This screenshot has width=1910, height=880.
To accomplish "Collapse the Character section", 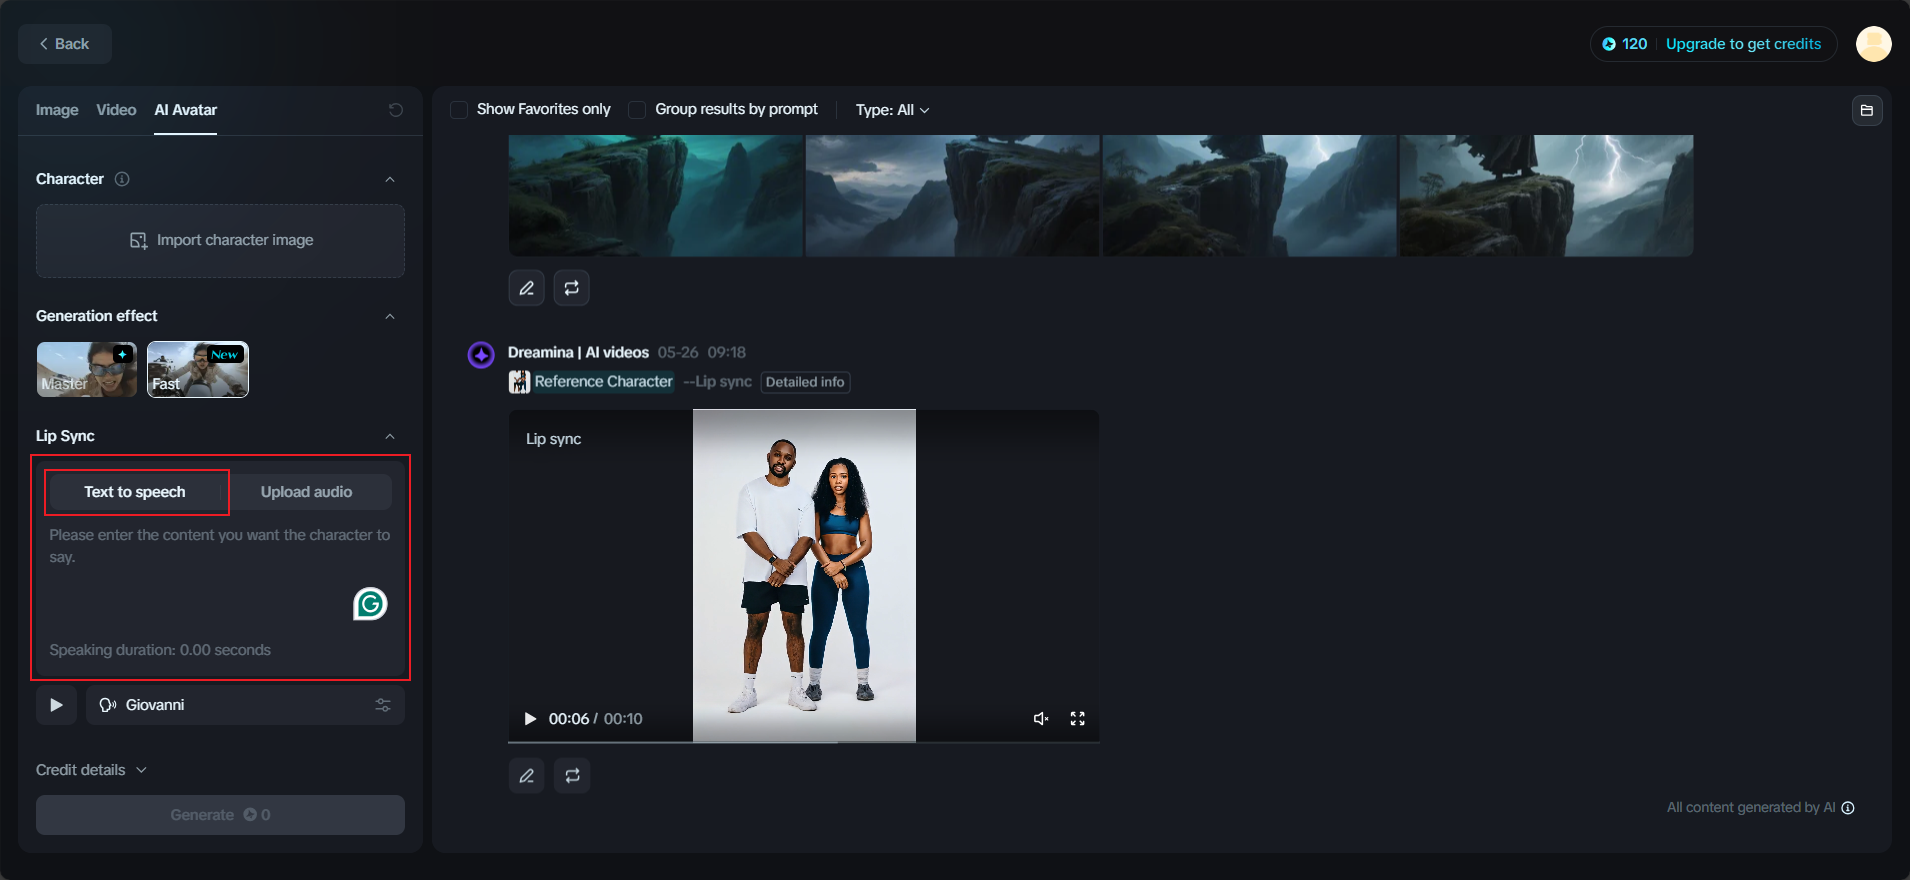I will [390, 180].
